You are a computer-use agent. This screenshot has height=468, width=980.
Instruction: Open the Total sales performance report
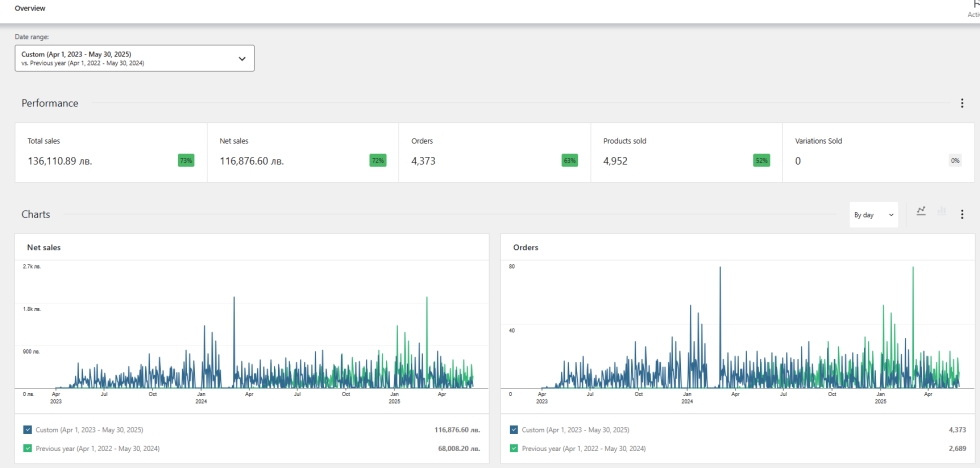click(x=110, y=153)
